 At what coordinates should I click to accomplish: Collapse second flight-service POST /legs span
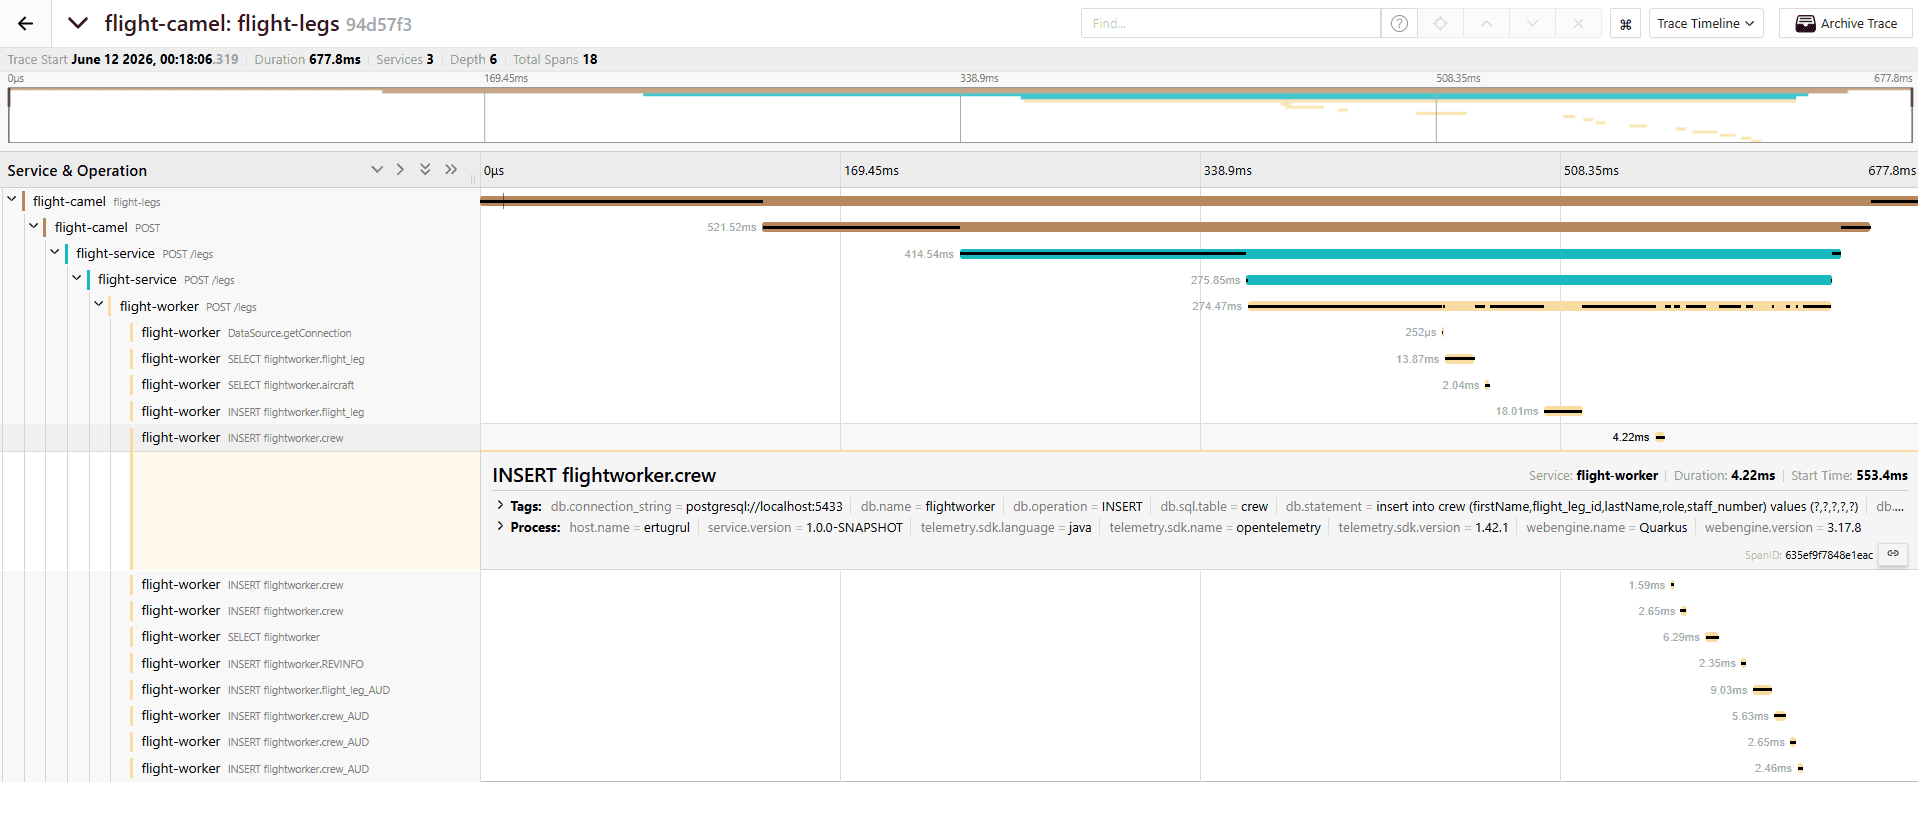tap(77, 278)
